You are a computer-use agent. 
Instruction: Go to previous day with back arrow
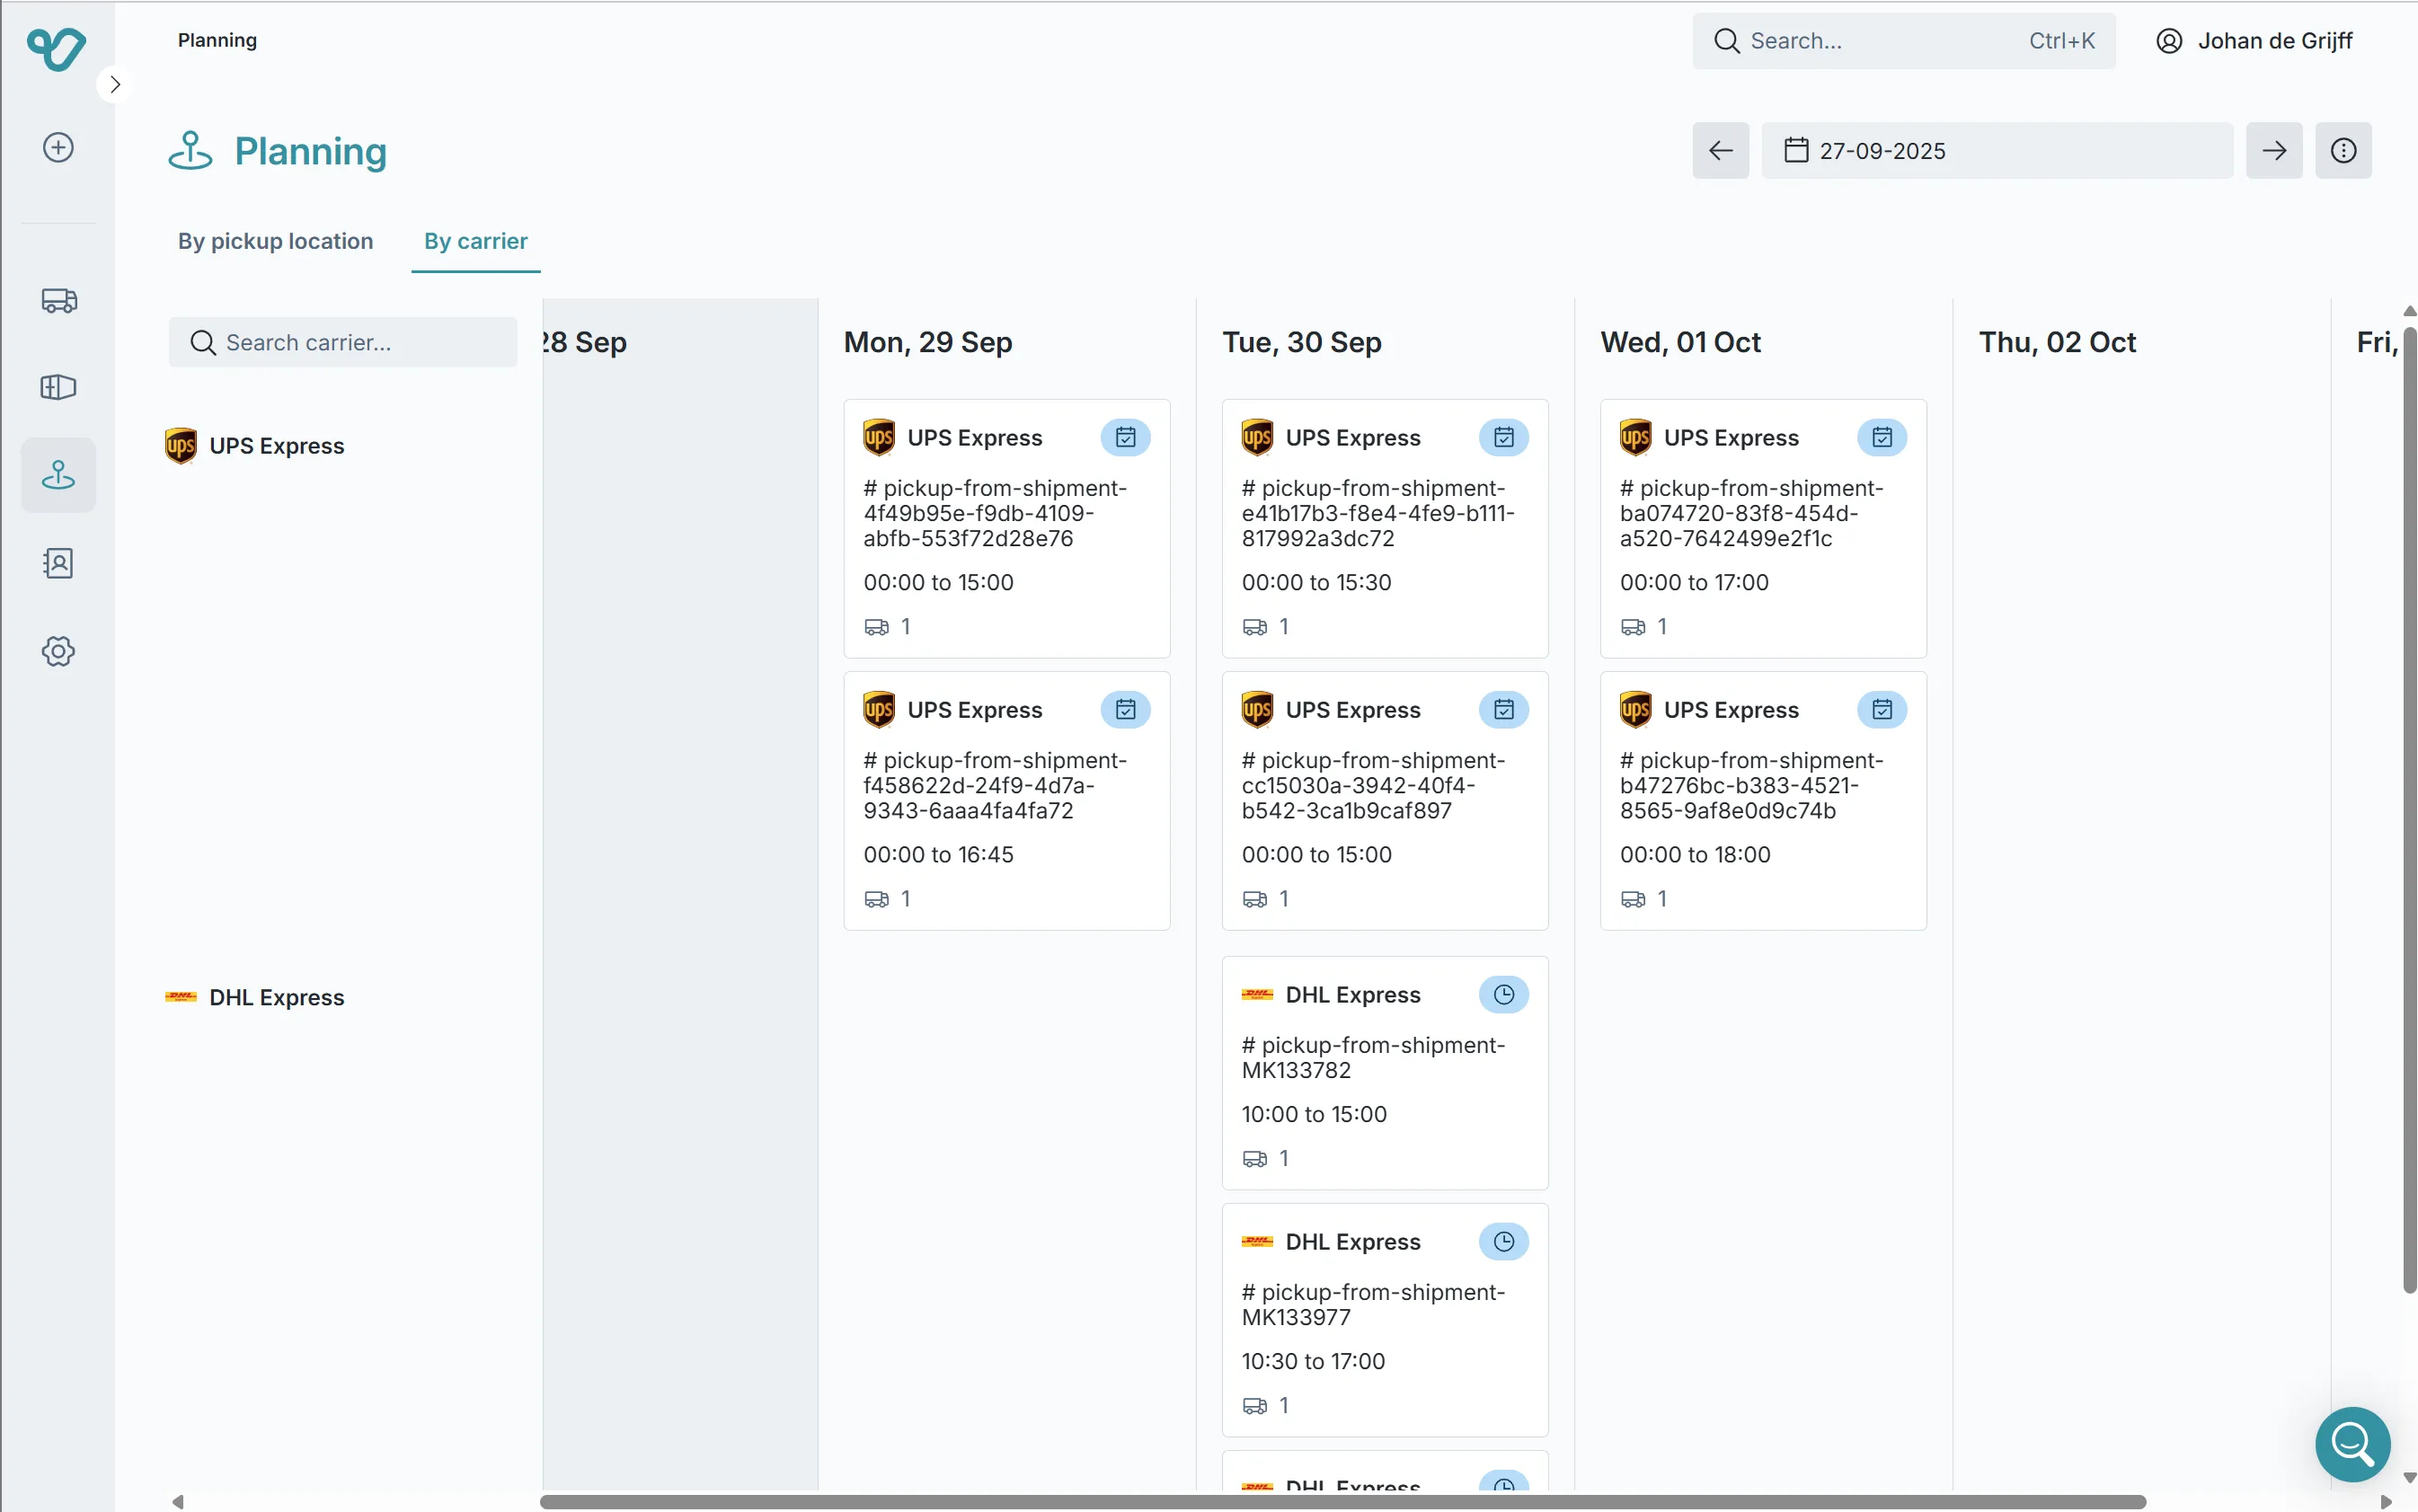[x=1720, y=150]
